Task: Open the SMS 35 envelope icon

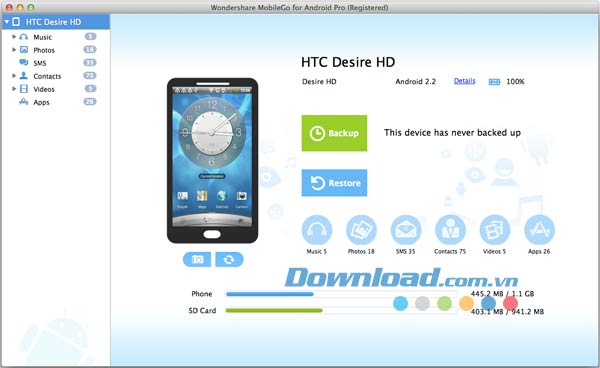Action: pos(406,230)
